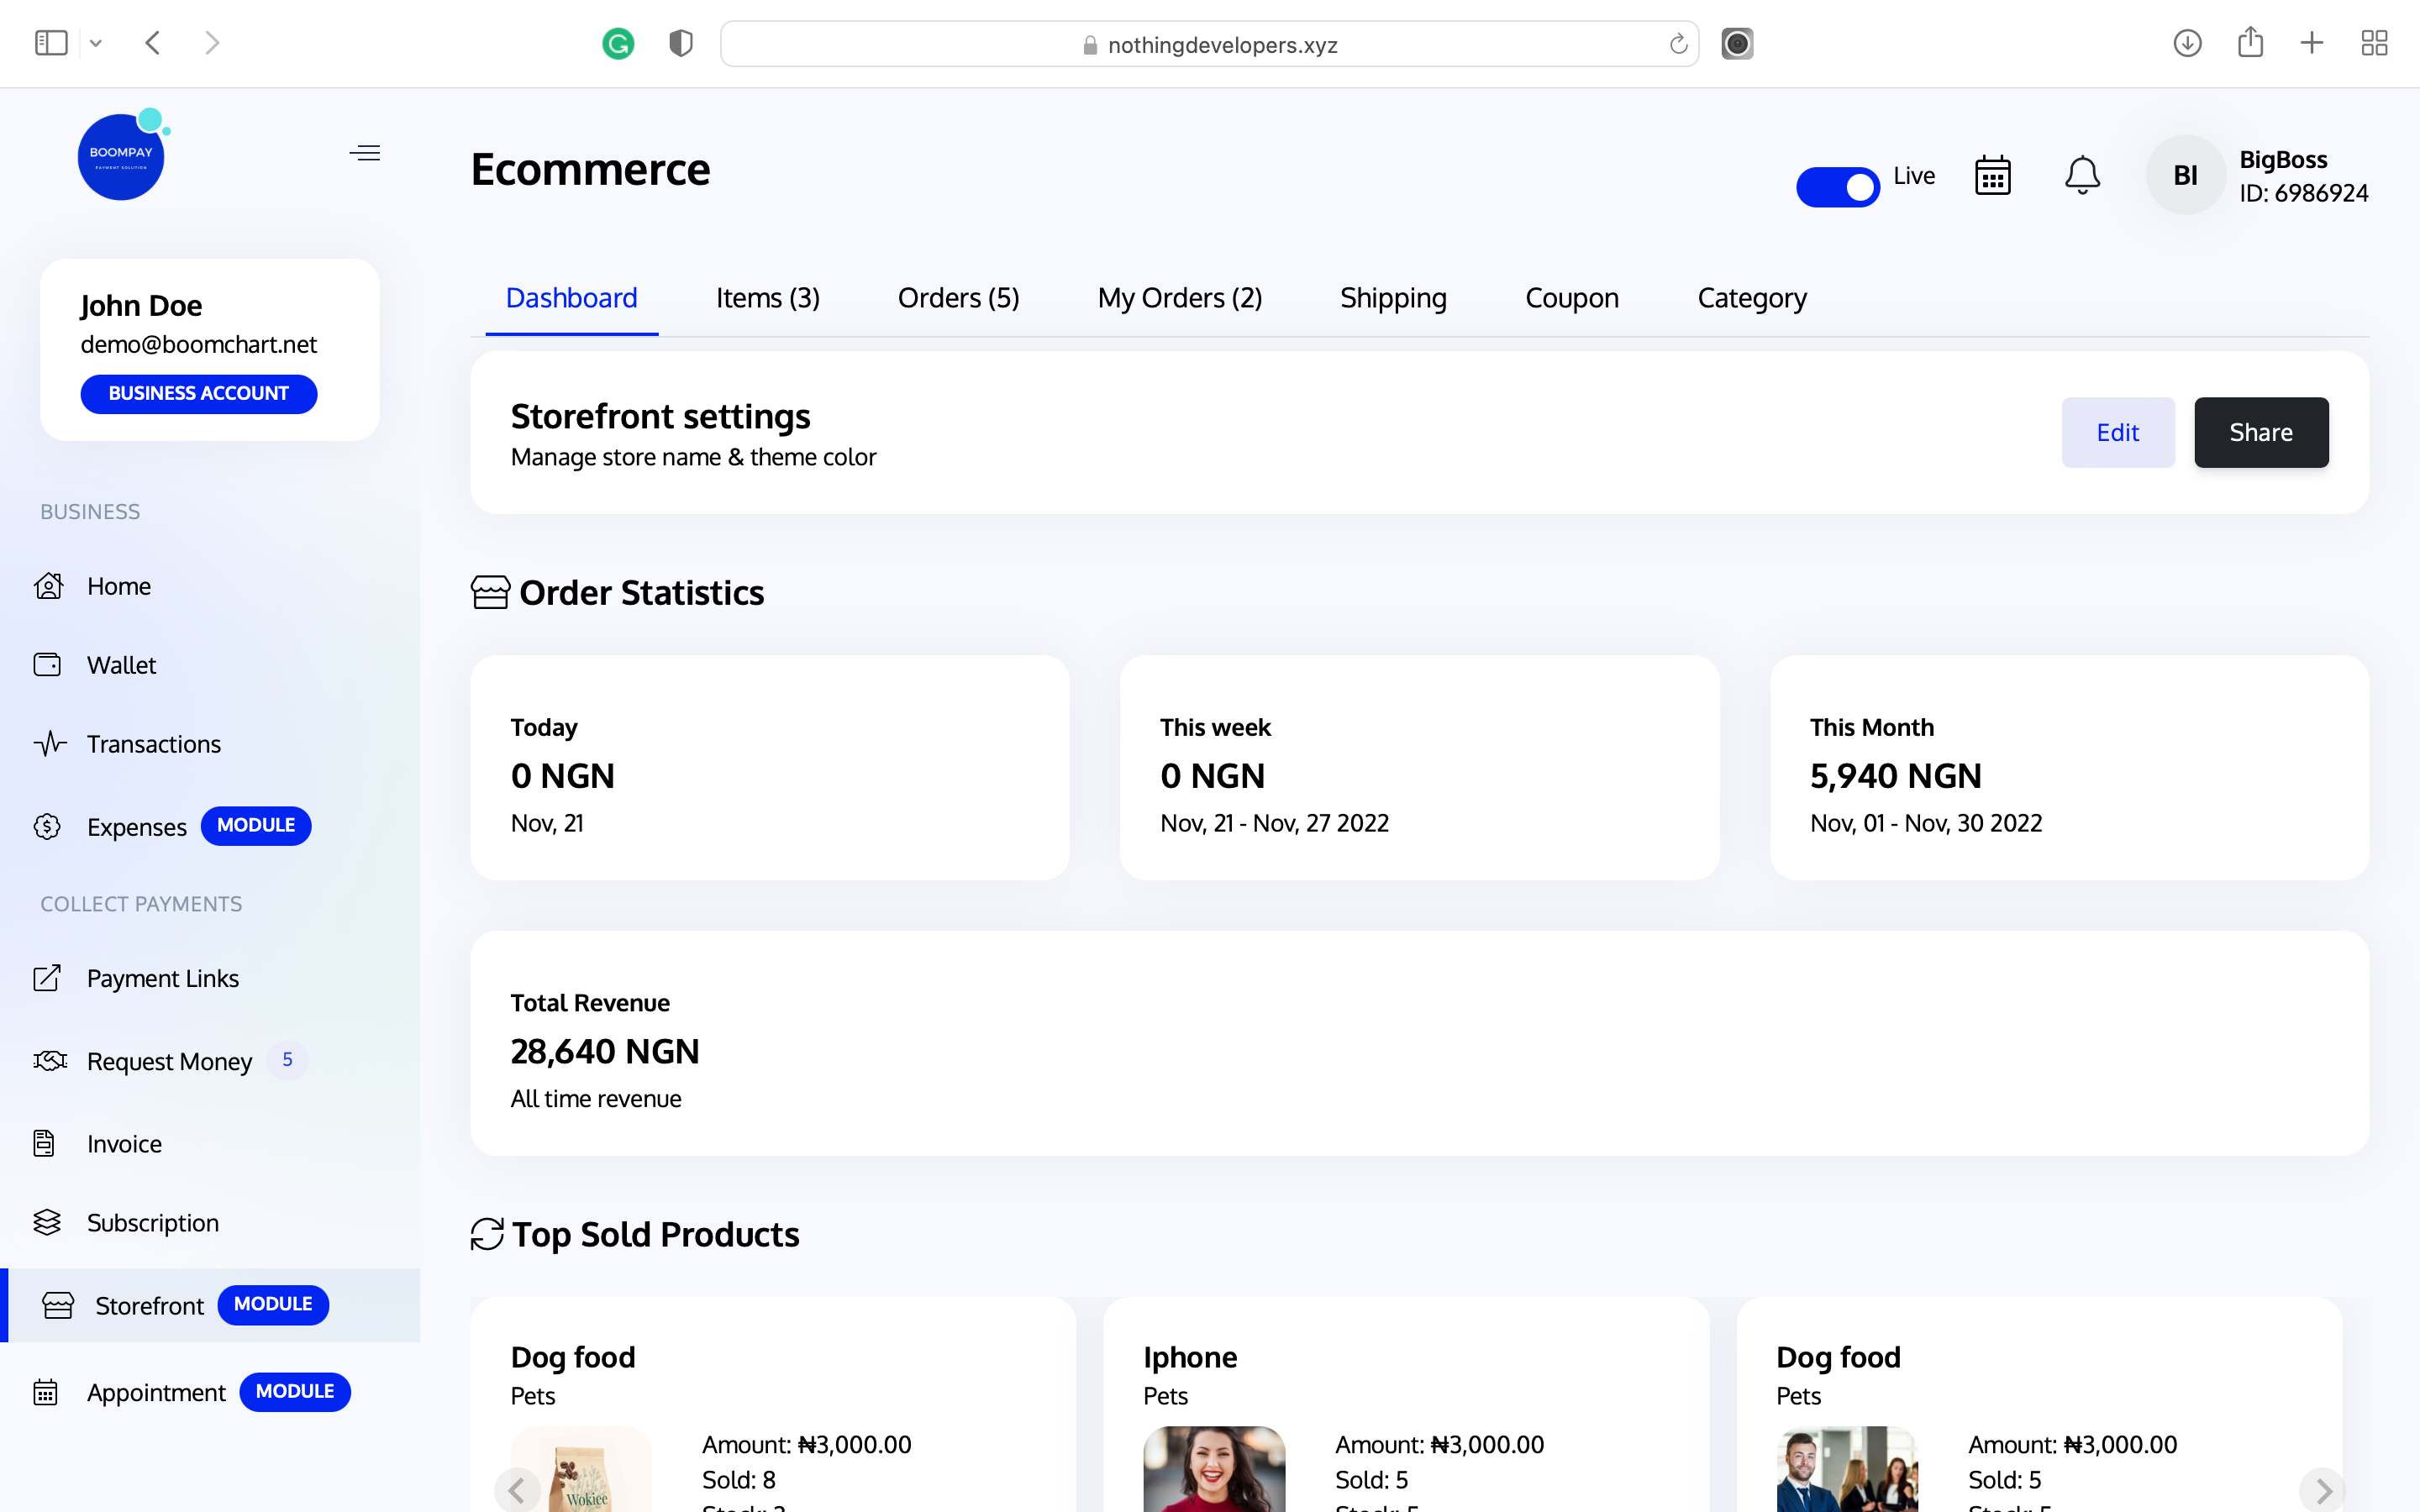The height and width of the screenshot is (1512, 2420).
Task: Open the Expenses module
Action: click(137, 826)
